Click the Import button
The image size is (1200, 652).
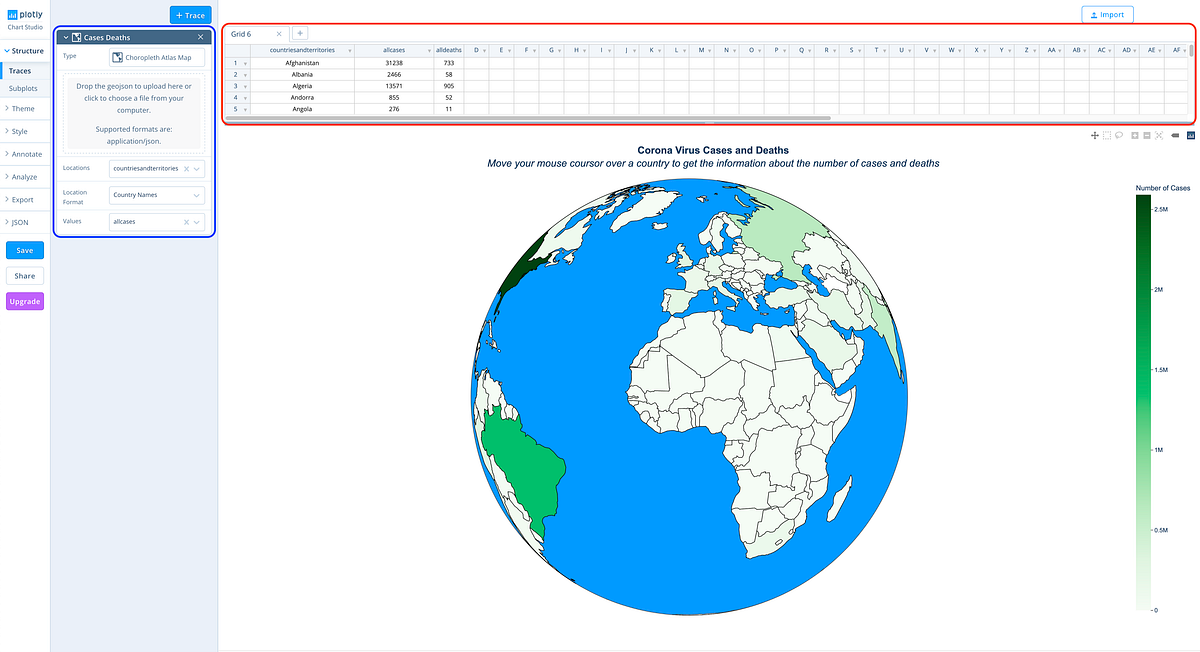point(1107,14)
